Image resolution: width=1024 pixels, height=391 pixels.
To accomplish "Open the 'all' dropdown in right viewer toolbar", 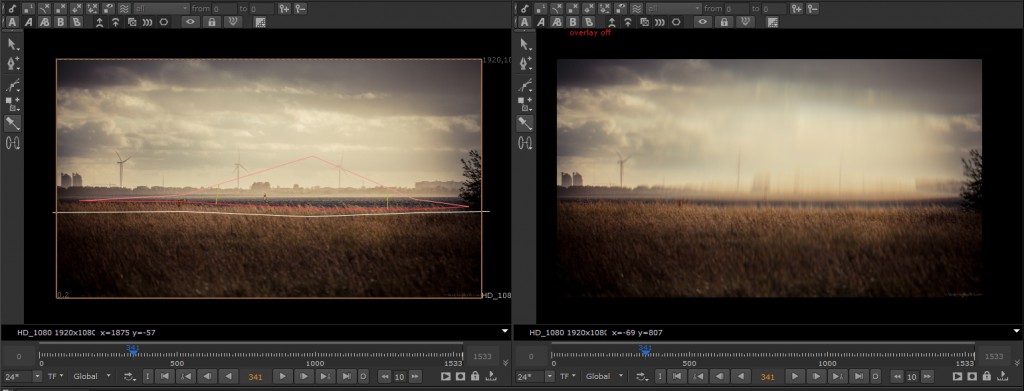I will coord(674,8).
